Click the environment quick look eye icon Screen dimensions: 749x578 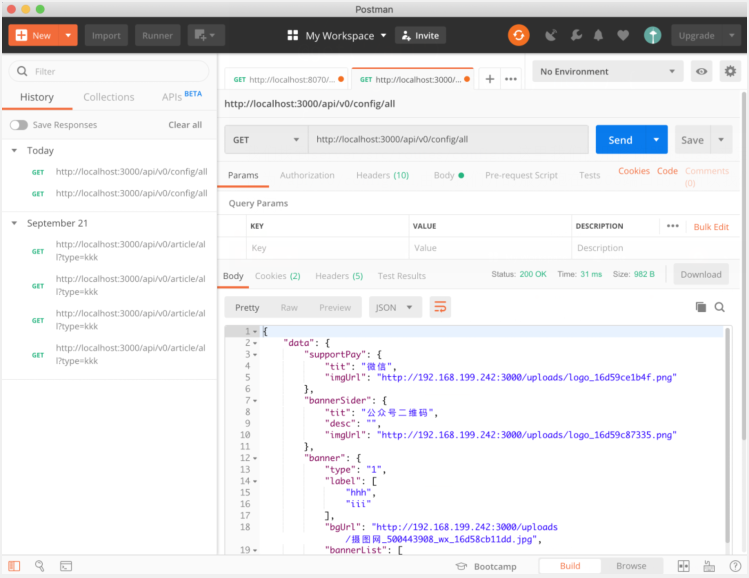(701, 72)
